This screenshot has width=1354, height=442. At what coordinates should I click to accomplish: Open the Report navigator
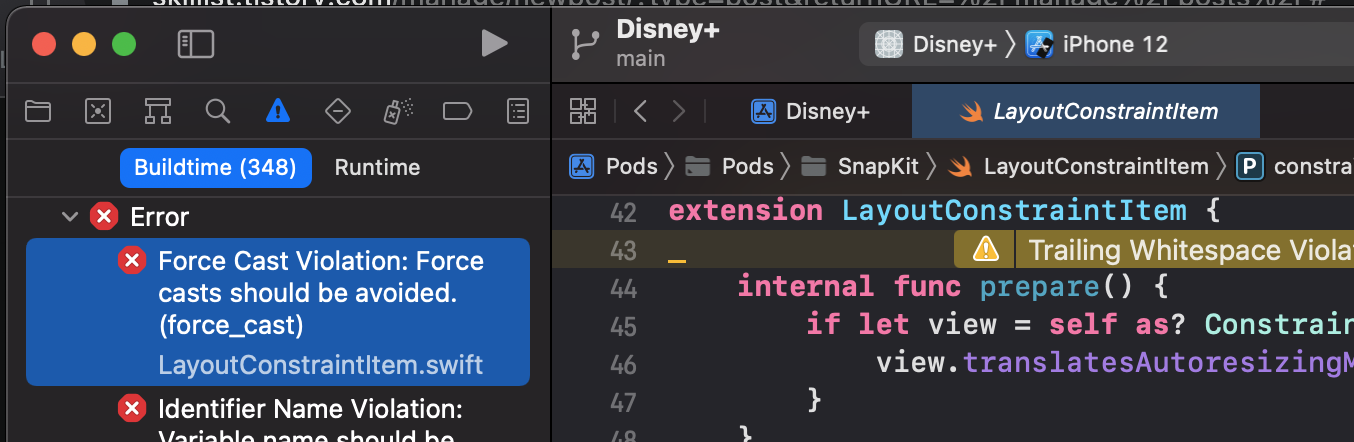coord(517,111)
